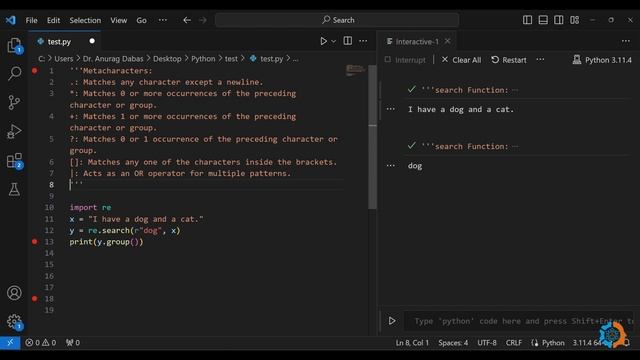Click the command center Search box
Viewport: 640px width, 360px height.
337,20
